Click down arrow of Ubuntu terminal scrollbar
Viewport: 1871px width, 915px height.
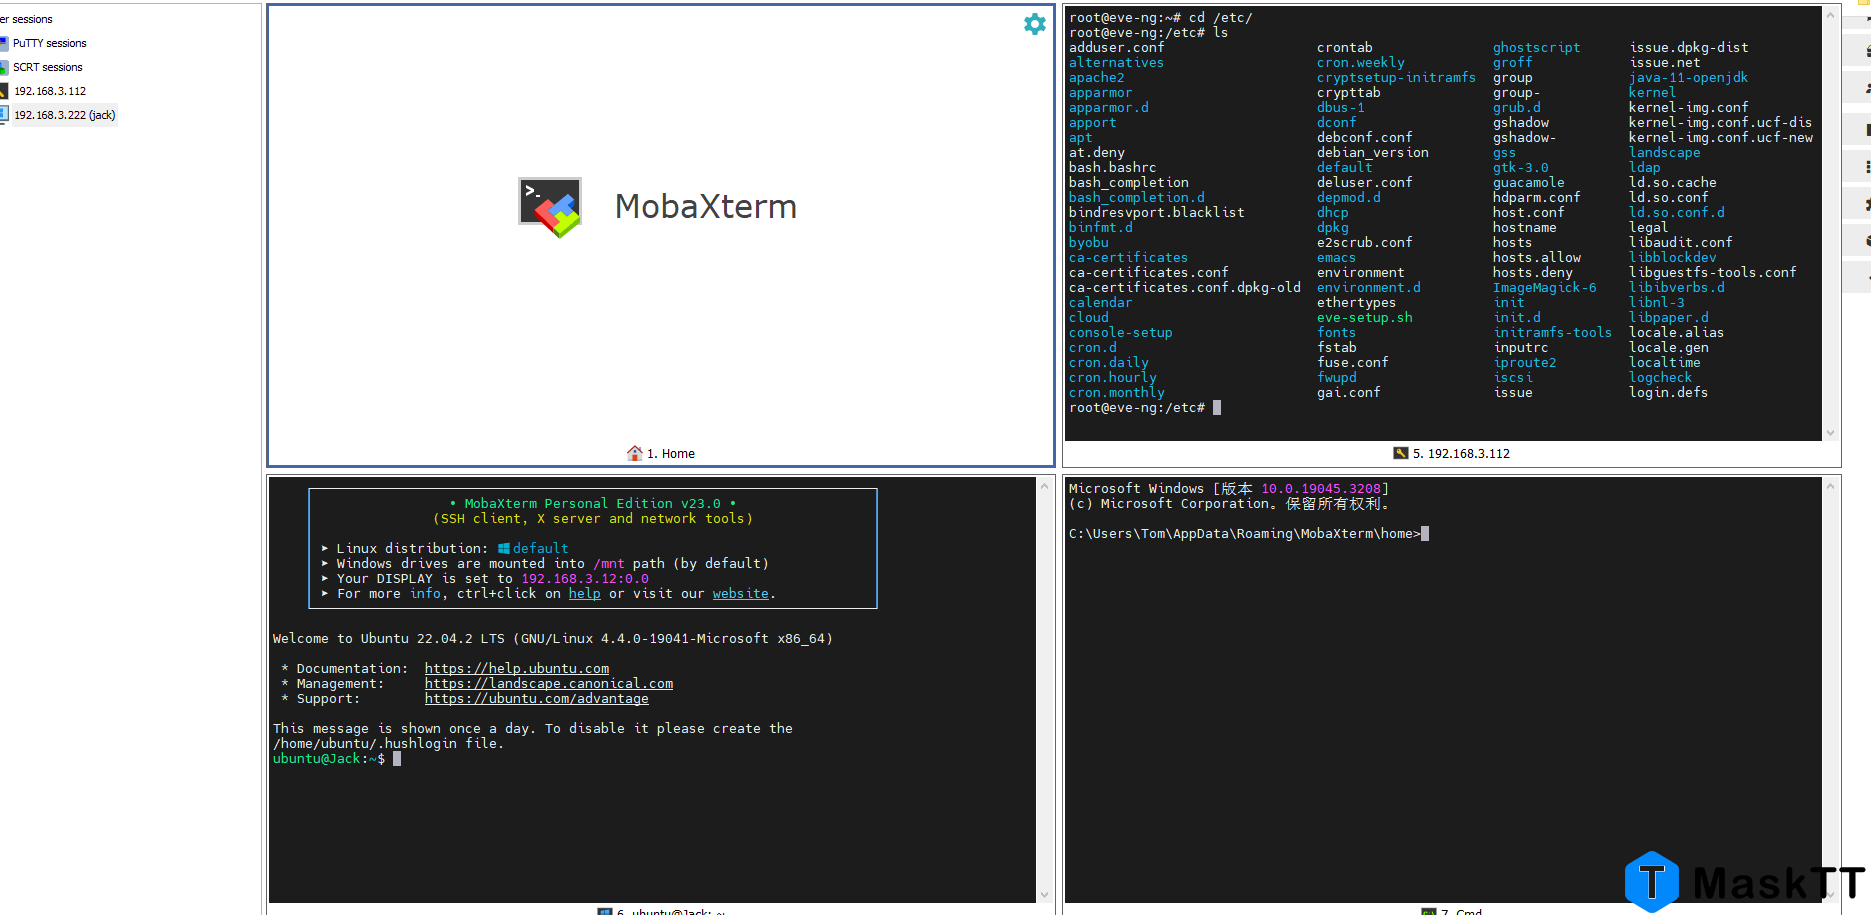[x=1045, y=895]
